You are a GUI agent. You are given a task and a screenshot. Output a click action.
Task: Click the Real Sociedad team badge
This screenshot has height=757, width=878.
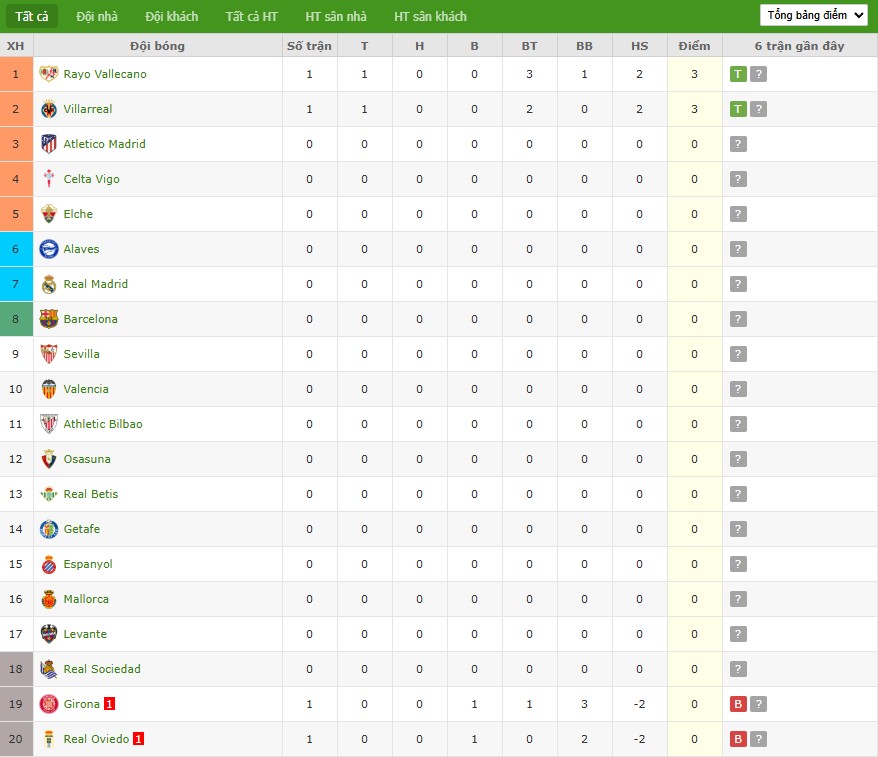[x=48, y=669]
